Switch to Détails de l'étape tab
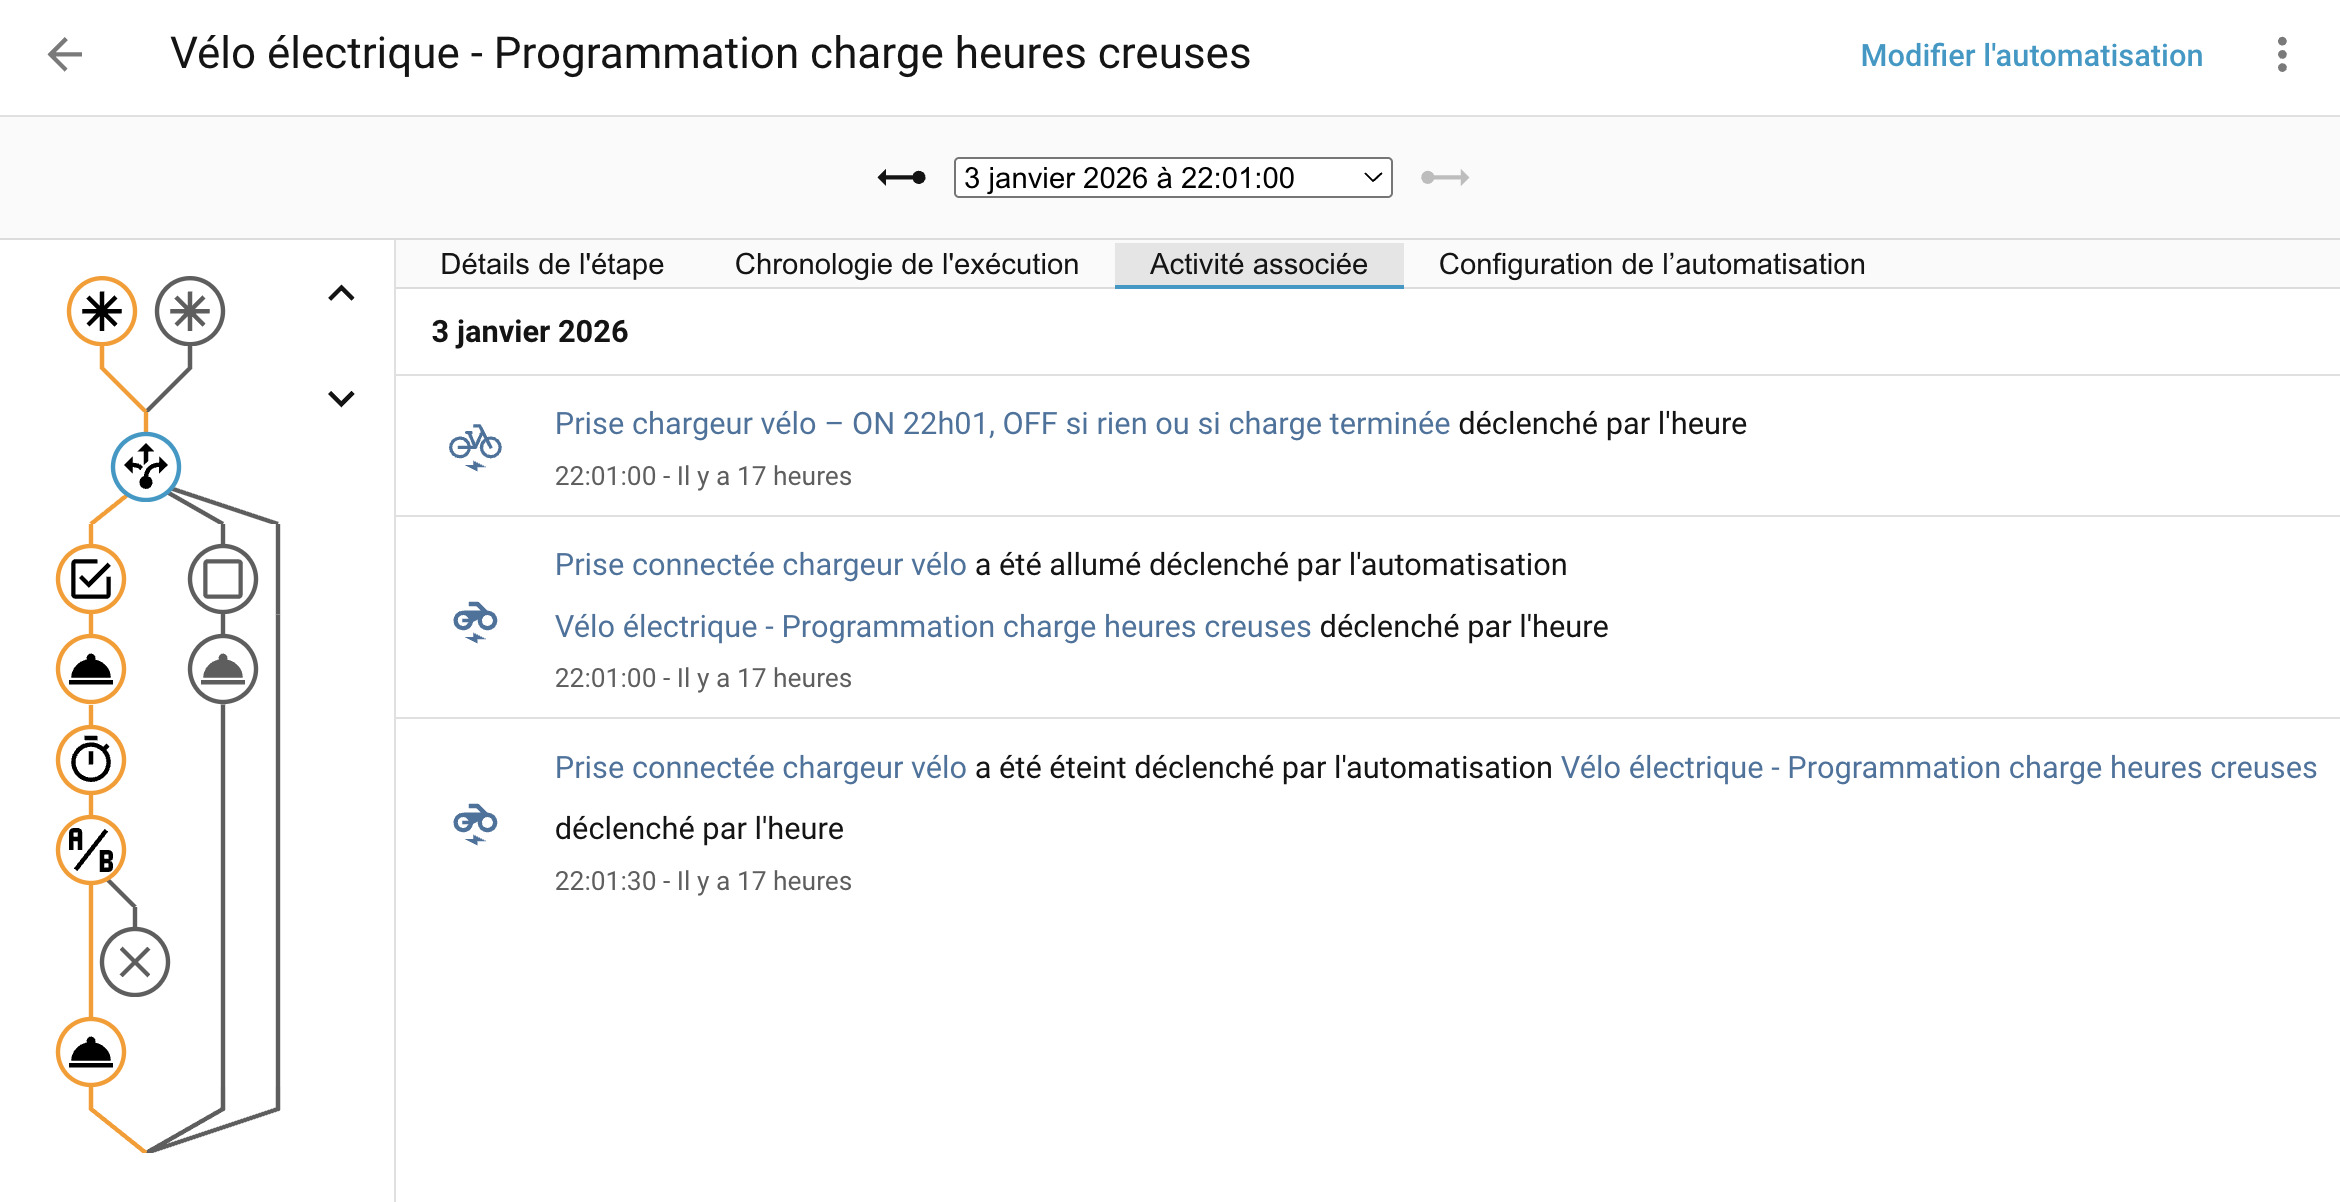 [x=552, y=264]
